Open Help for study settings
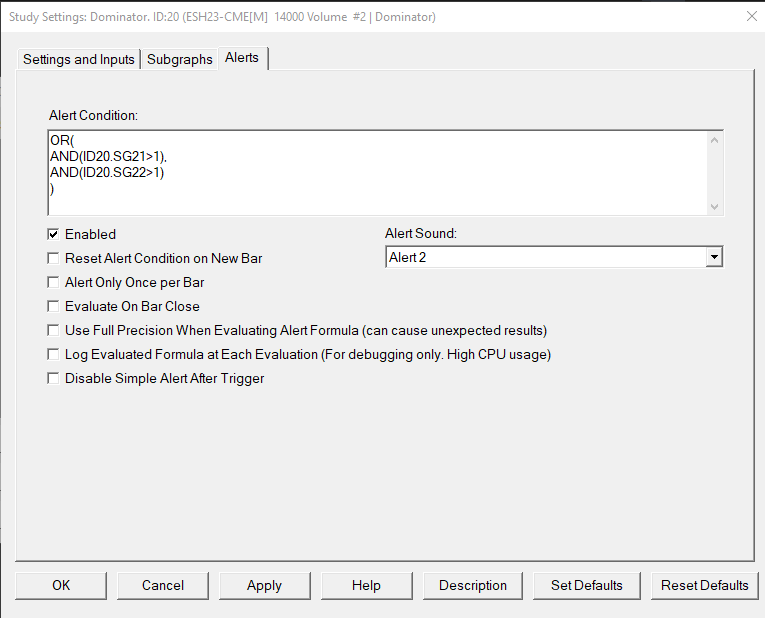The width and height of the screenshot is (765, 618). point(366,585)
